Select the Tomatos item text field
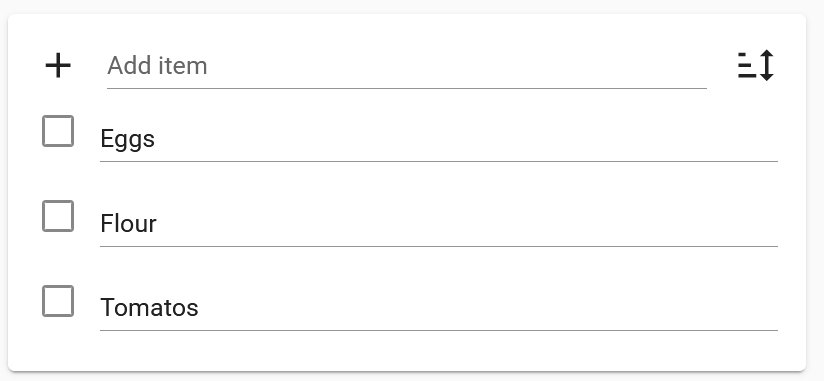 click(x=439, y=308)
